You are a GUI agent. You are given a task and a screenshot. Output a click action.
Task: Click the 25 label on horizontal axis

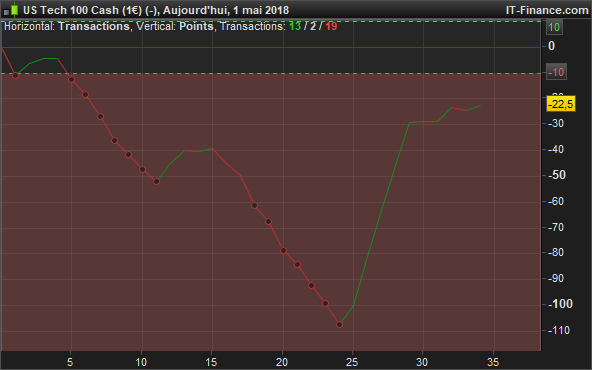[352, 362]
